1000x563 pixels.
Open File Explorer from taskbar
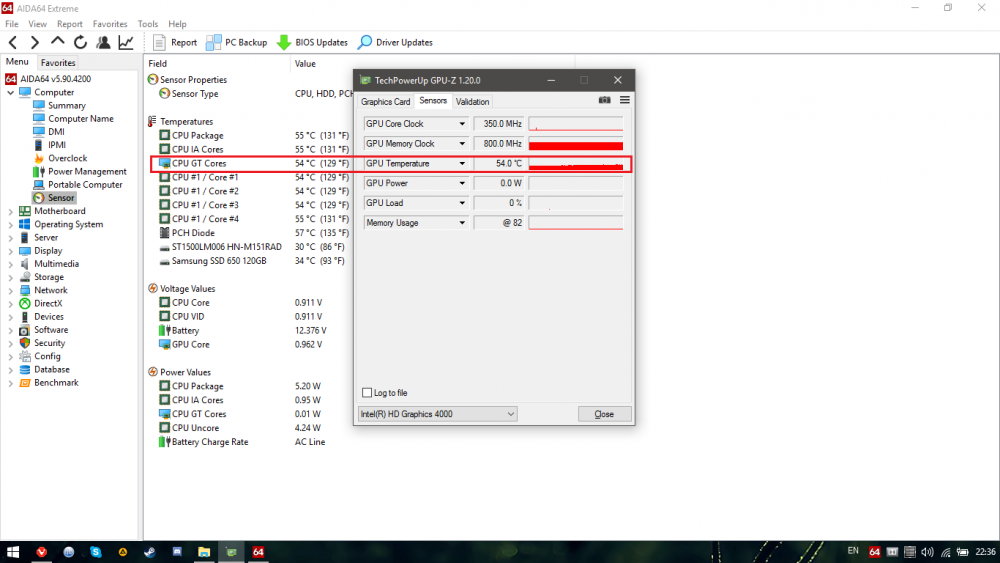204,552
